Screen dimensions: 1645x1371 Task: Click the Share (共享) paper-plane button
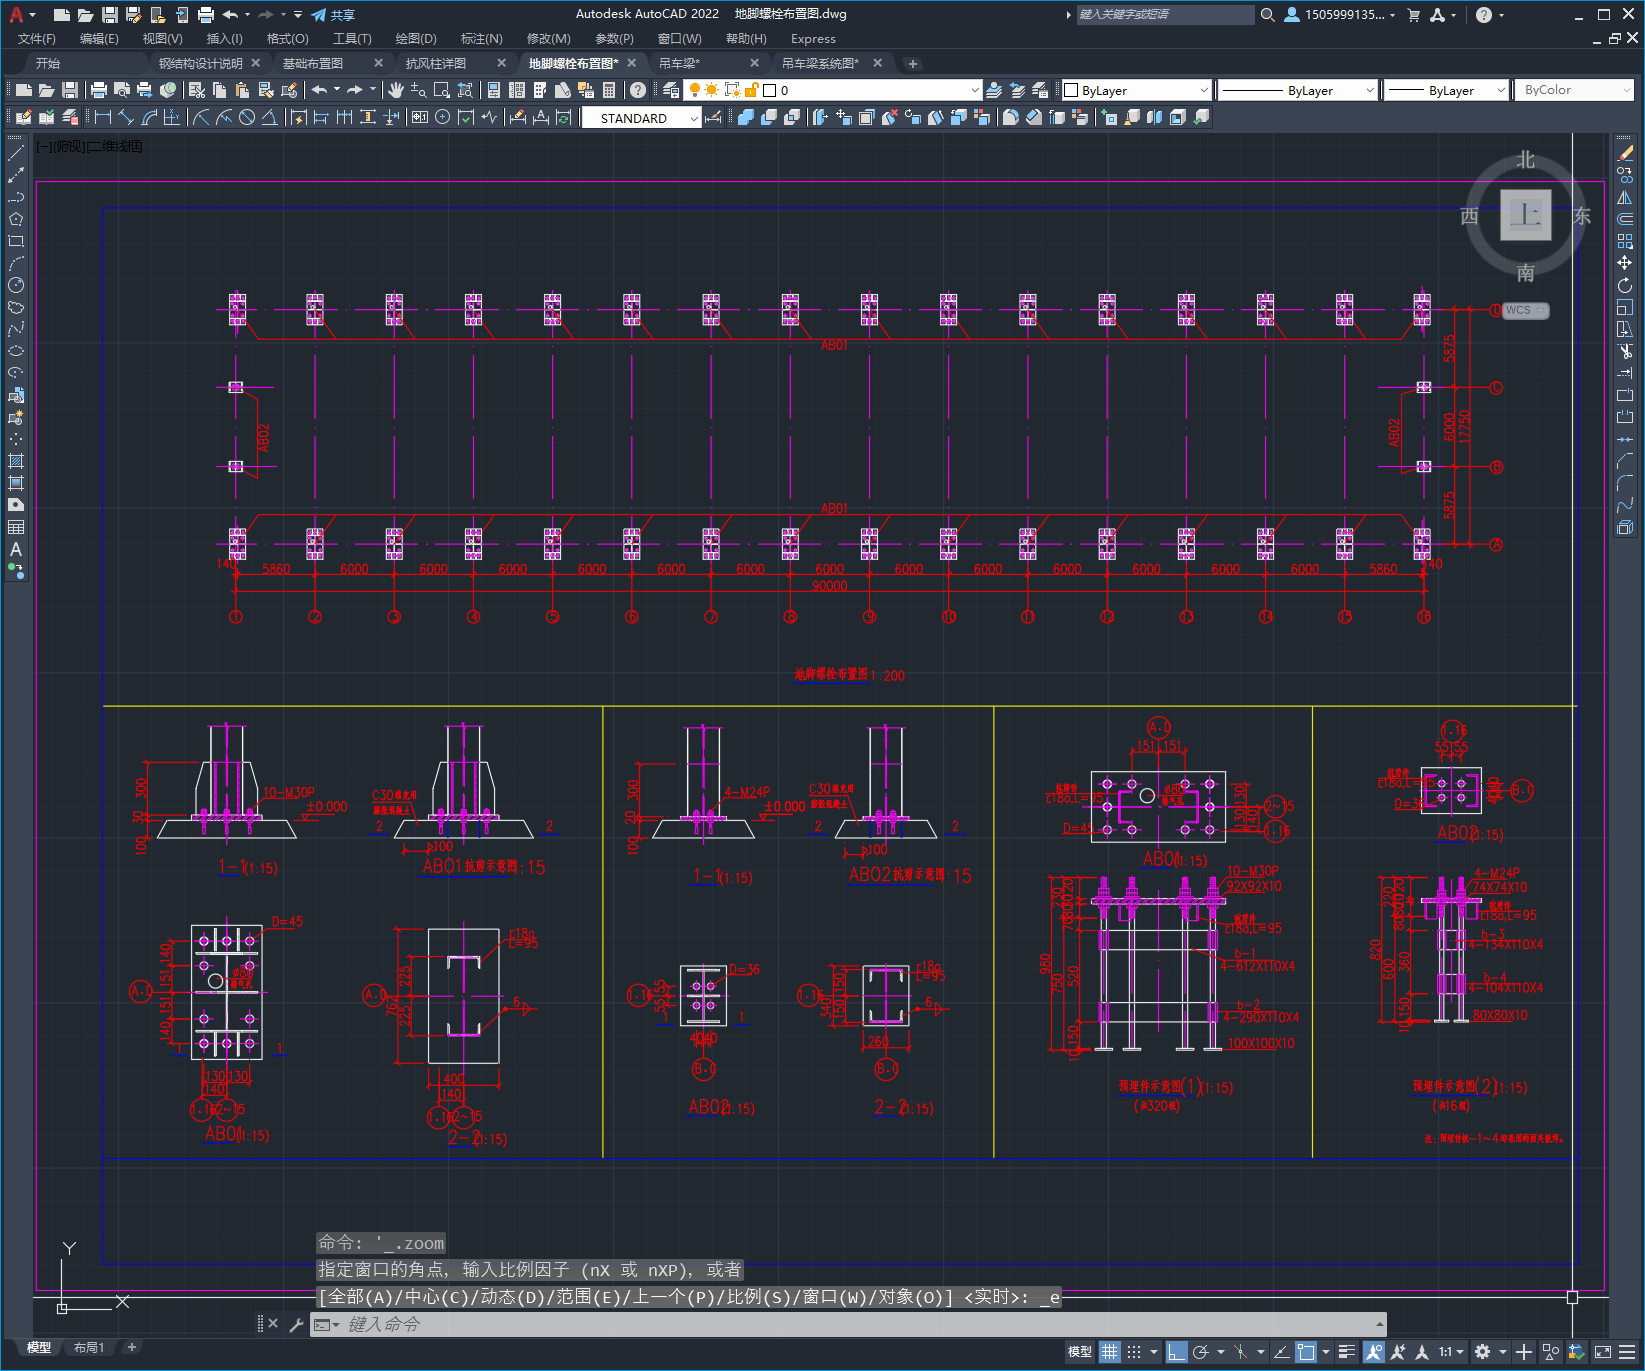[x=332, y=15]
